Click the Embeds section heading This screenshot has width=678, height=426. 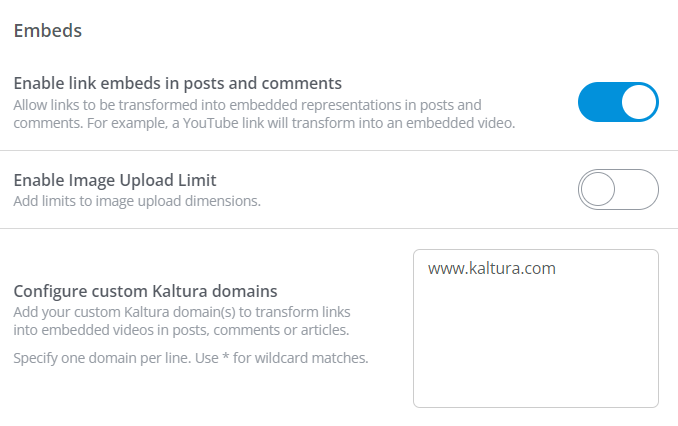click(48, 30)
